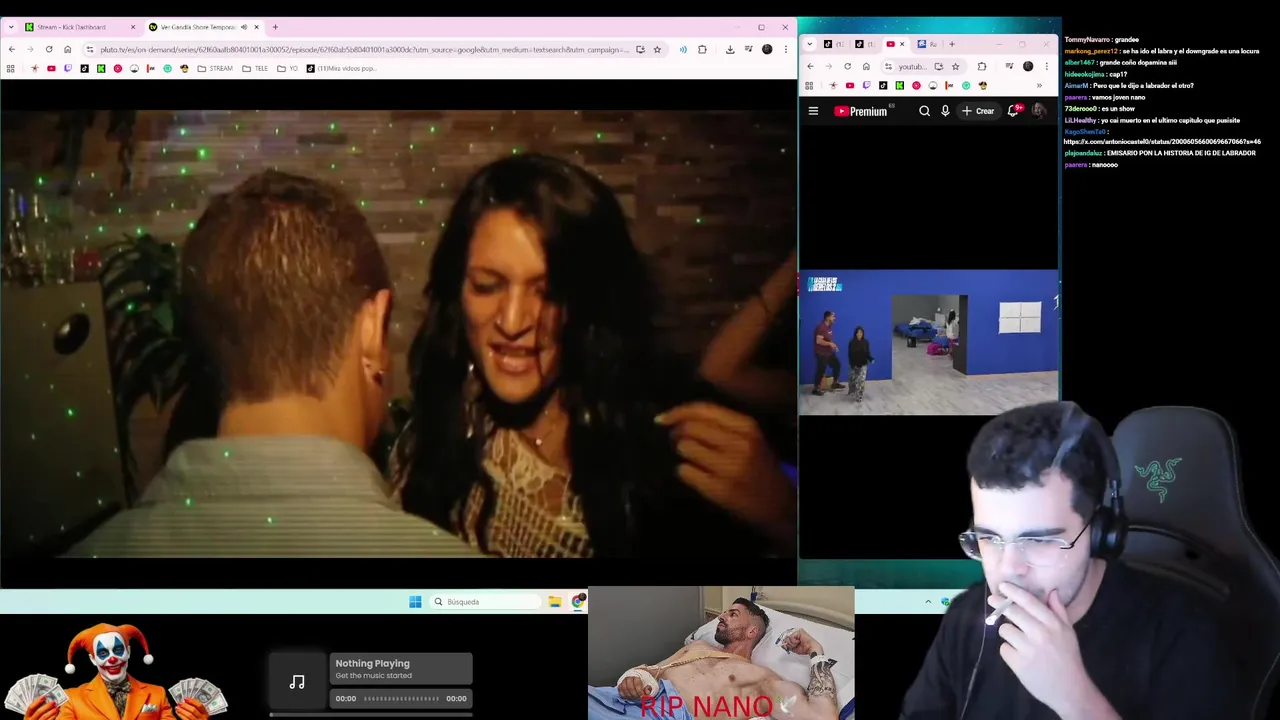Image resolution: width=1280 pixels, height=720 pixels.
Task: Open Kick bookmark in right bookmarks bar
Action: 899,86
